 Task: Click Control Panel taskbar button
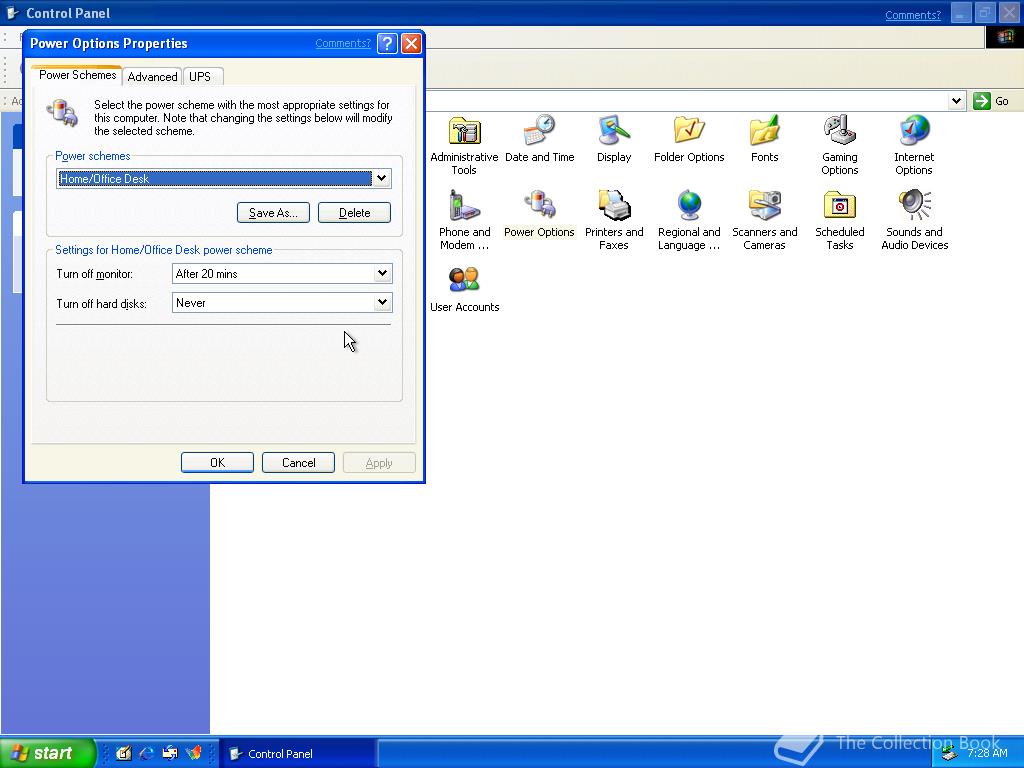point(297,754)
